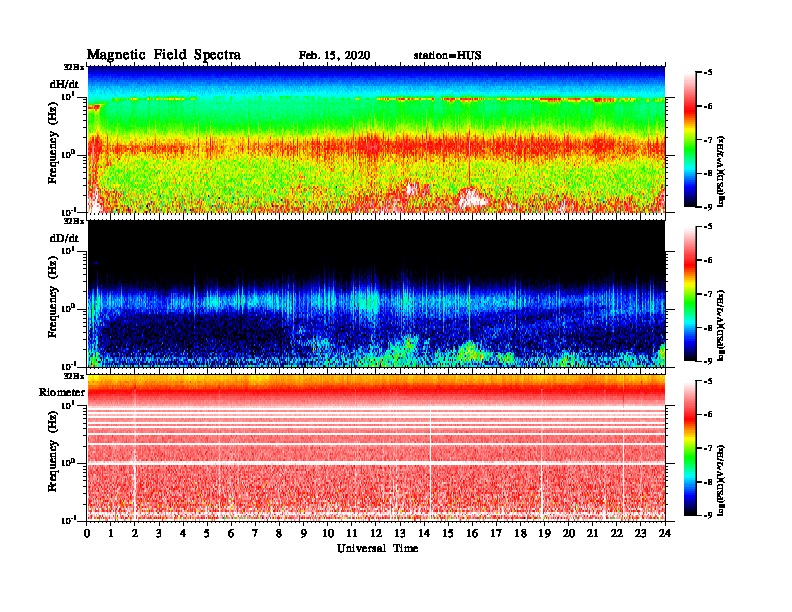Click hour tick label "15" on time axis
Screen dimensions: 792x612
click(448, 533)
